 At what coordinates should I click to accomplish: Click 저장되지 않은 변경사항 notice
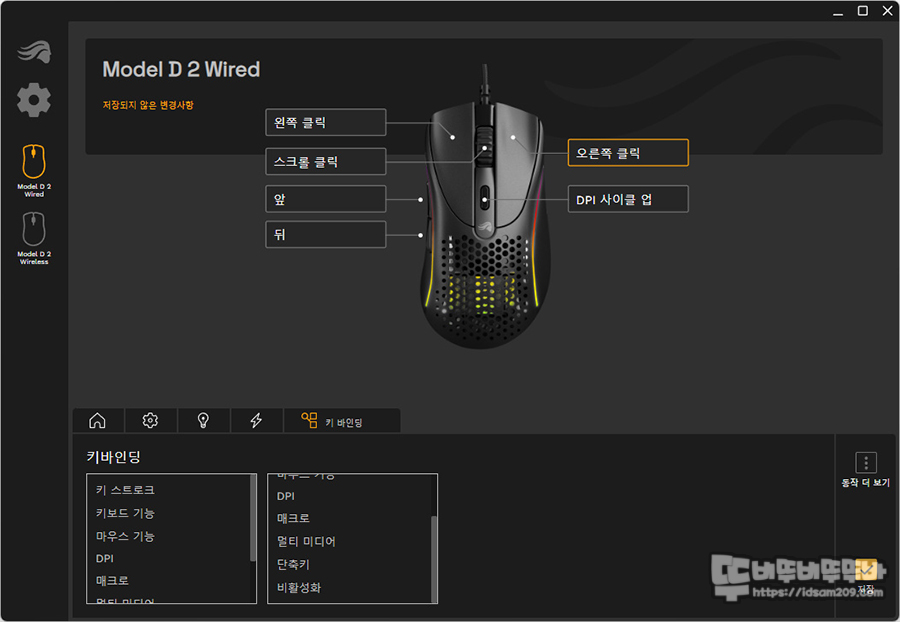click(x=148, y=105)
